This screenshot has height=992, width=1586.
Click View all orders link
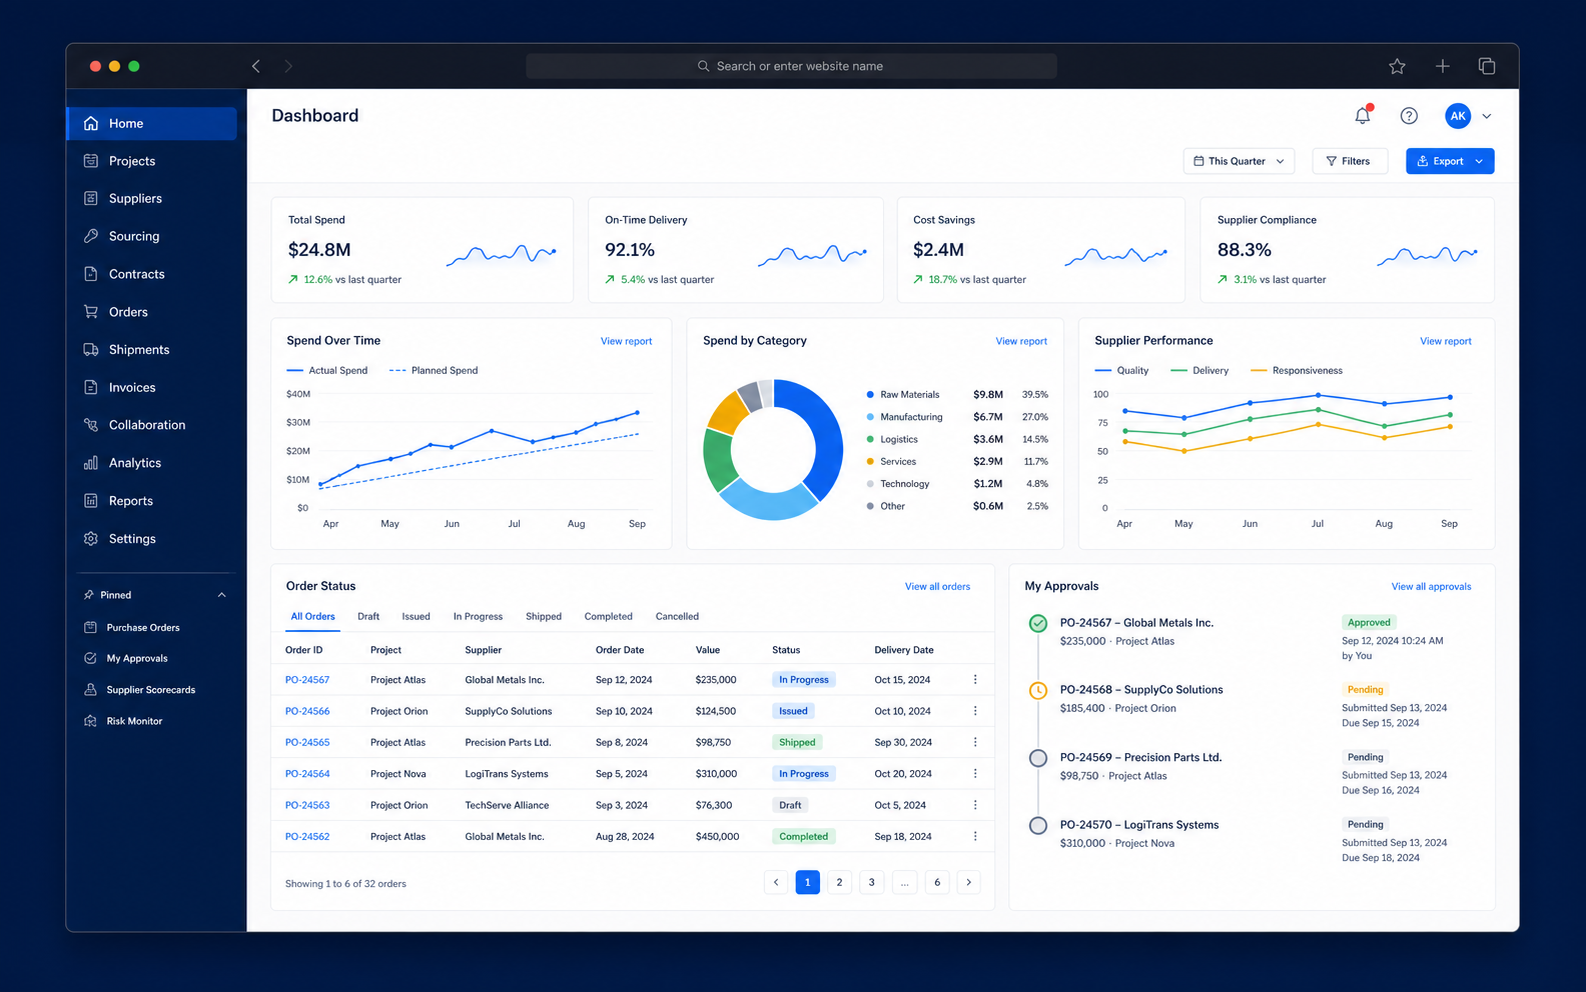point(937,587)
